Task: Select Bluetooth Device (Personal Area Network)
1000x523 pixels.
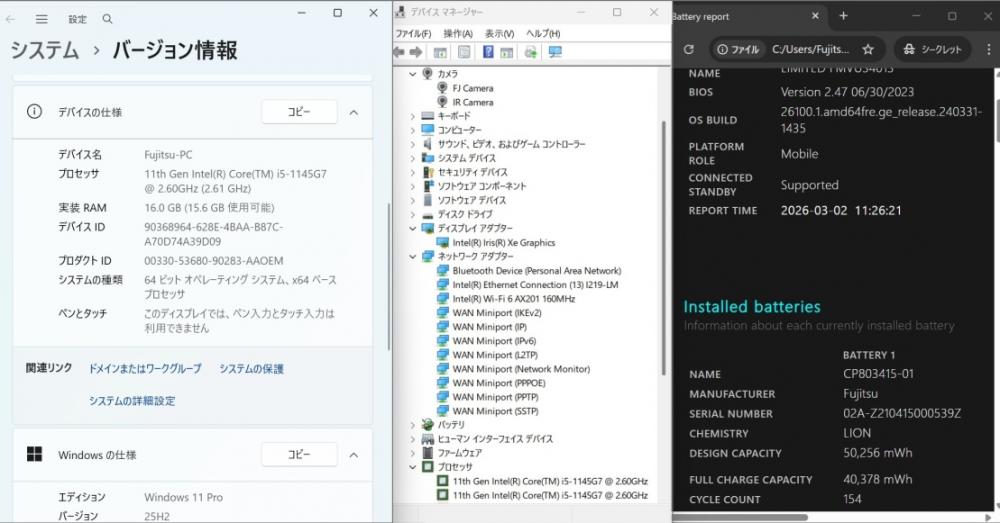Action: click(x=536, y=270)
